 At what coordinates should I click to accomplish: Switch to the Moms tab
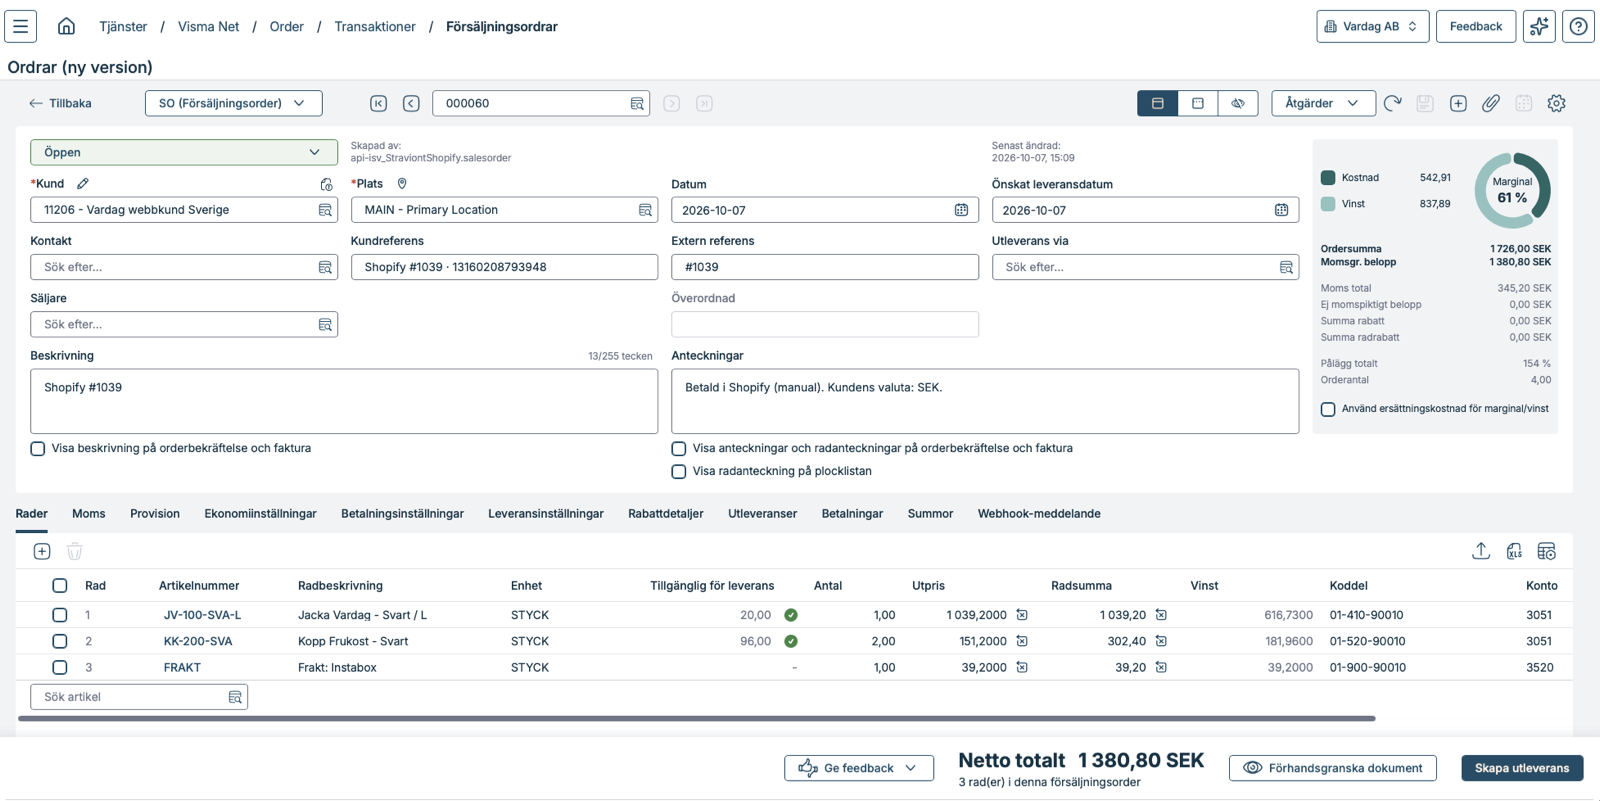pos(89,514)
